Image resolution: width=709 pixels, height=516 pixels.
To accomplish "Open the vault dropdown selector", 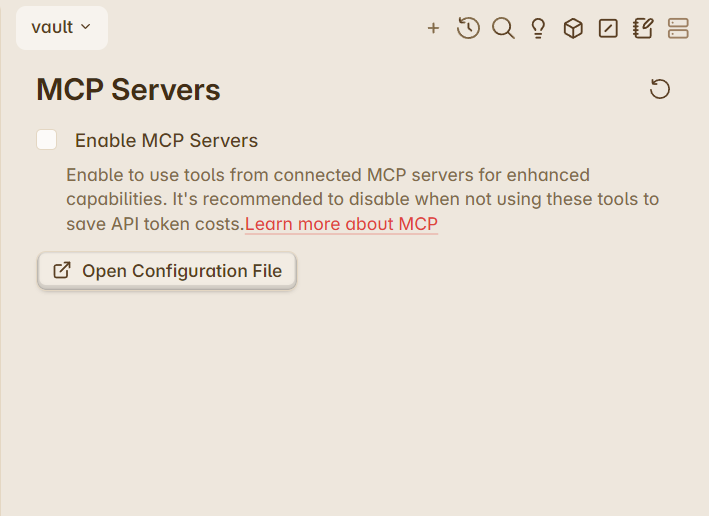I will (62, 28).
